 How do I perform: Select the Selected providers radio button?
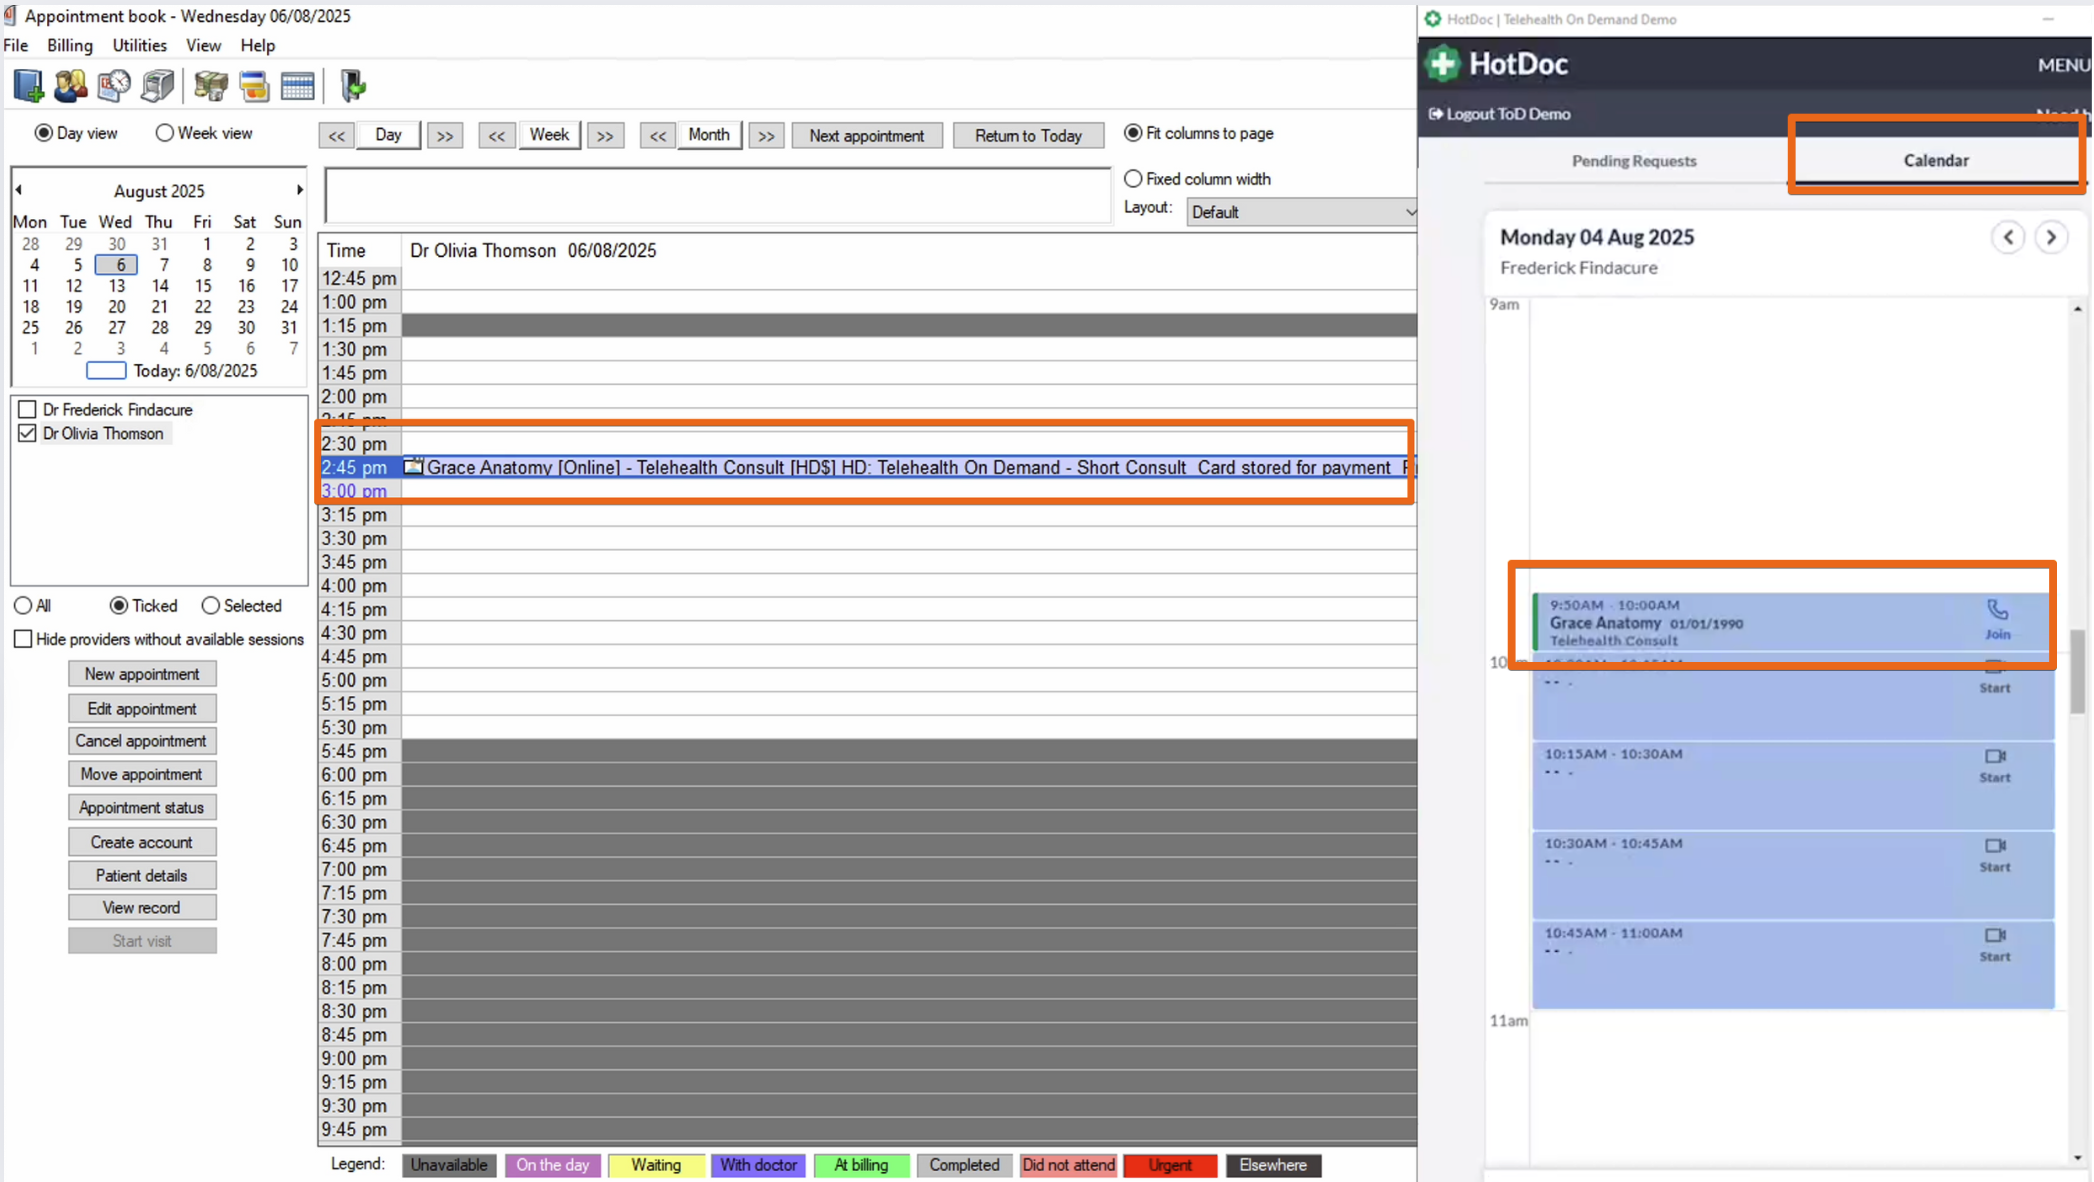[x=210, y=606]
